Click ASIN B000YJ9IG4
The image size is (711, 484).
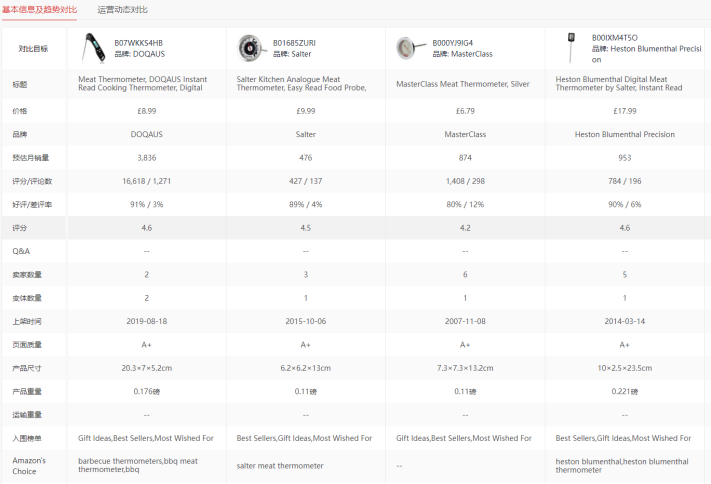coord(453,43)
